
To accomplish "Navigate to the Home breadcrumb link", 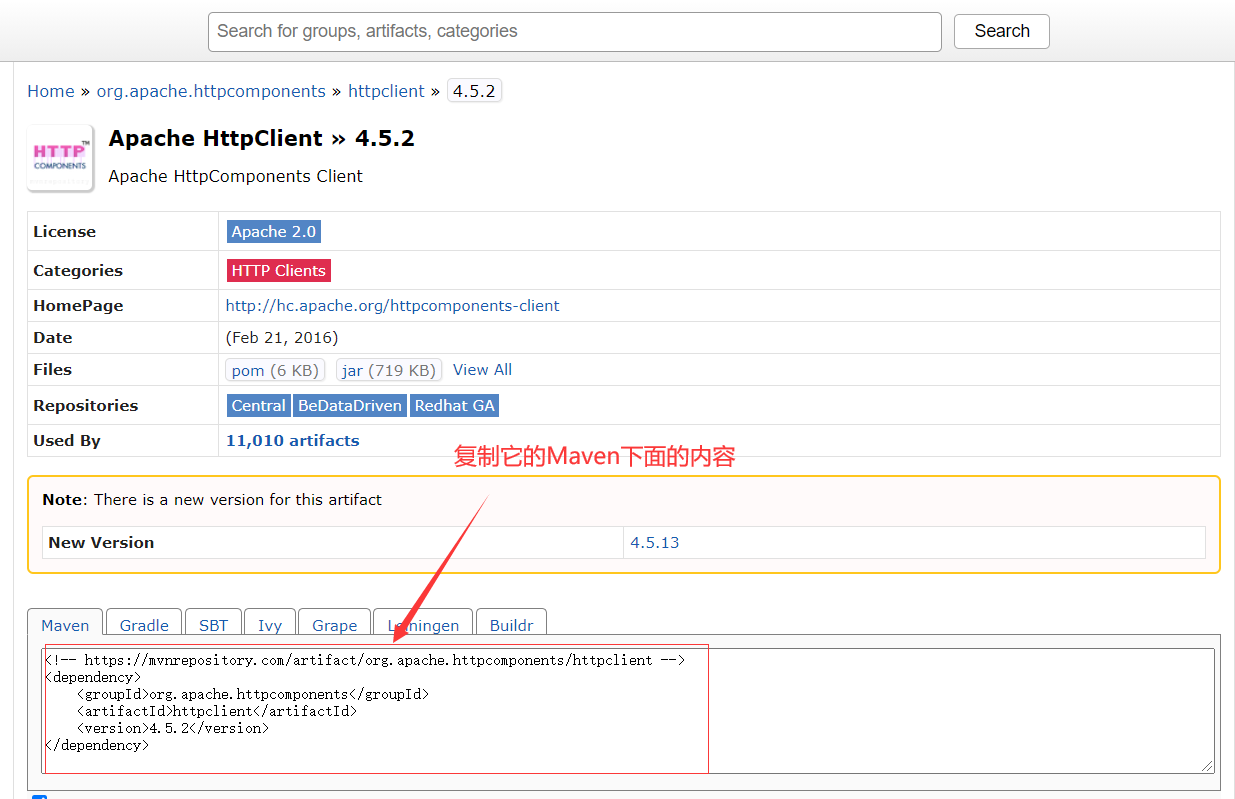I will click(51, 91).
